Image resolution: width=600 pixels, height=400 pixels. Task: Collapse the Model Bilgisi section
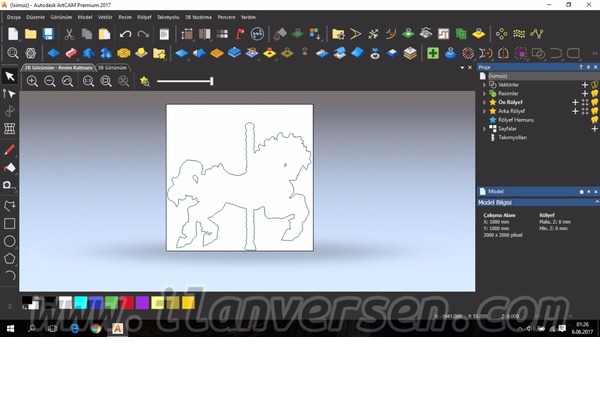(x=596, y=202)
